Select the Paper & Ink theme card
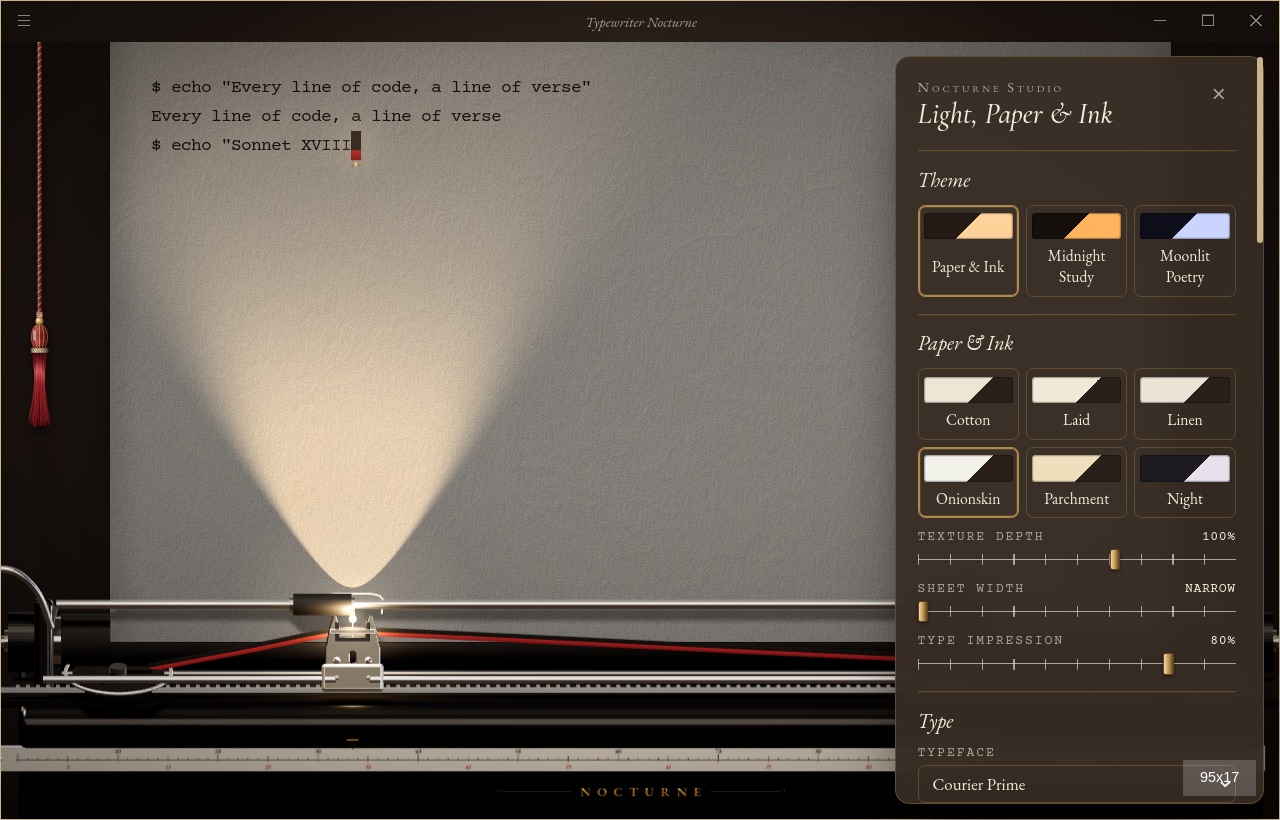Screen dimensions: 1280x820 point(968,251)
